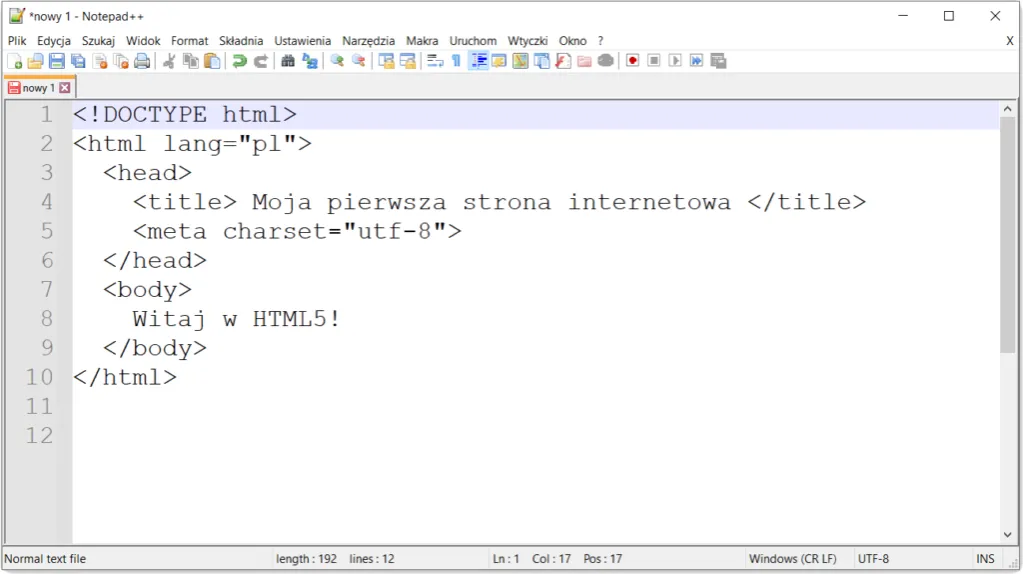The height and width of the screenshot is (574, 1023).
Task: Click the Print icon in the toolbar
Action: [142, 61]
